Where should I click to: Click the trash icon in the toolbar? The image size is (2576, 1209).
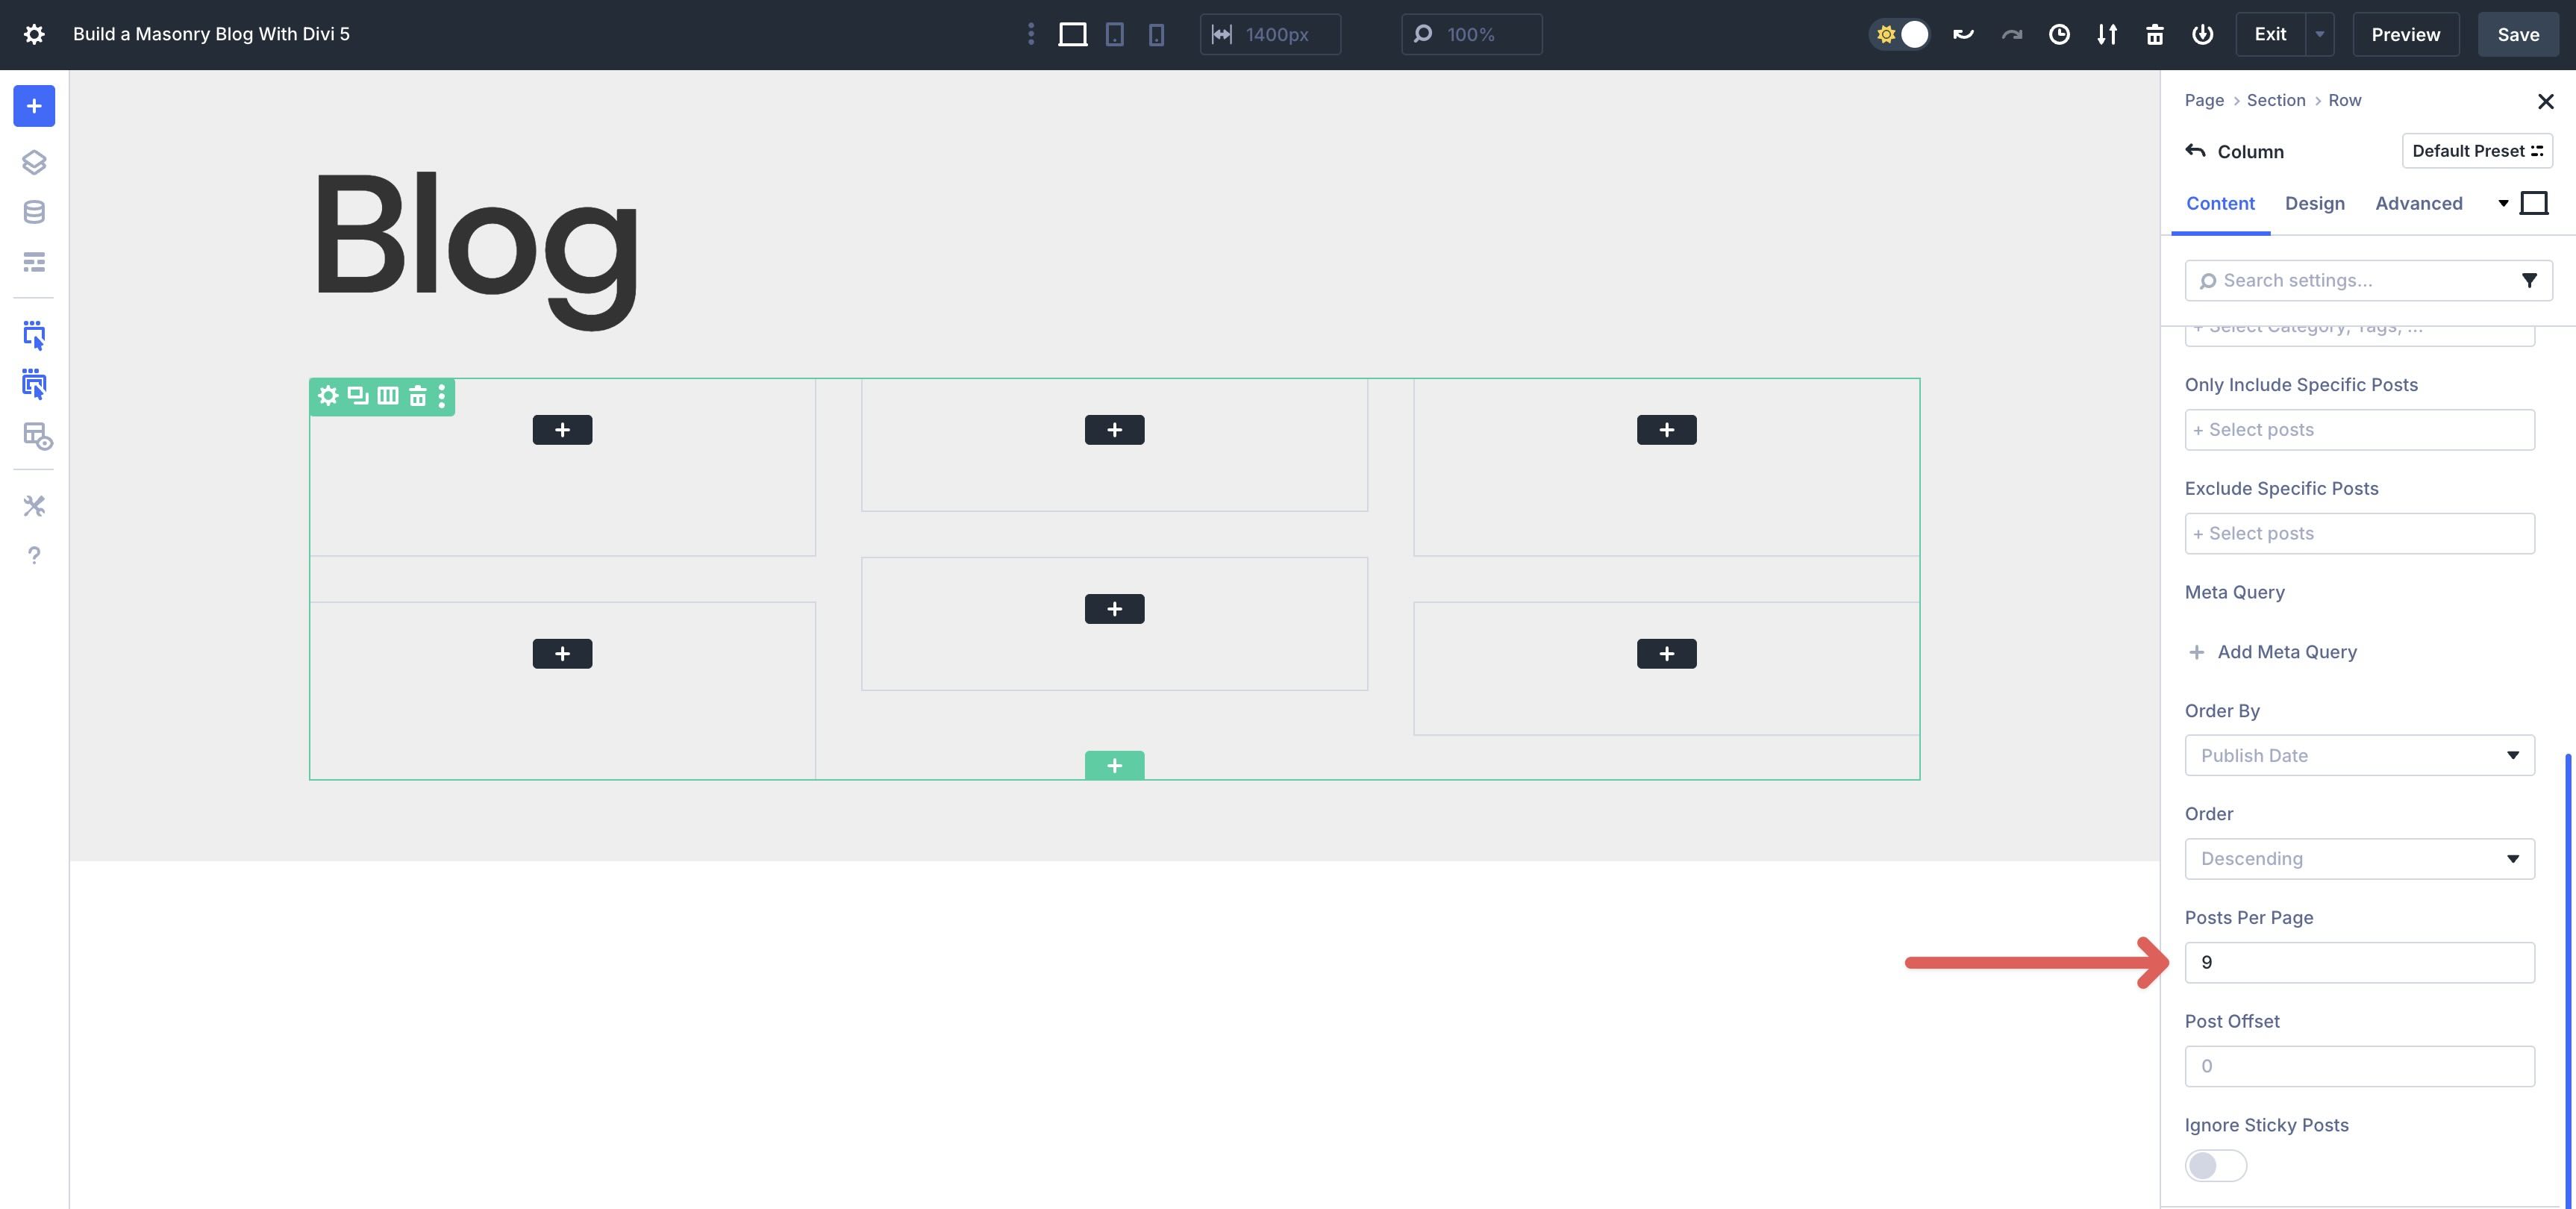point(2155,33)
